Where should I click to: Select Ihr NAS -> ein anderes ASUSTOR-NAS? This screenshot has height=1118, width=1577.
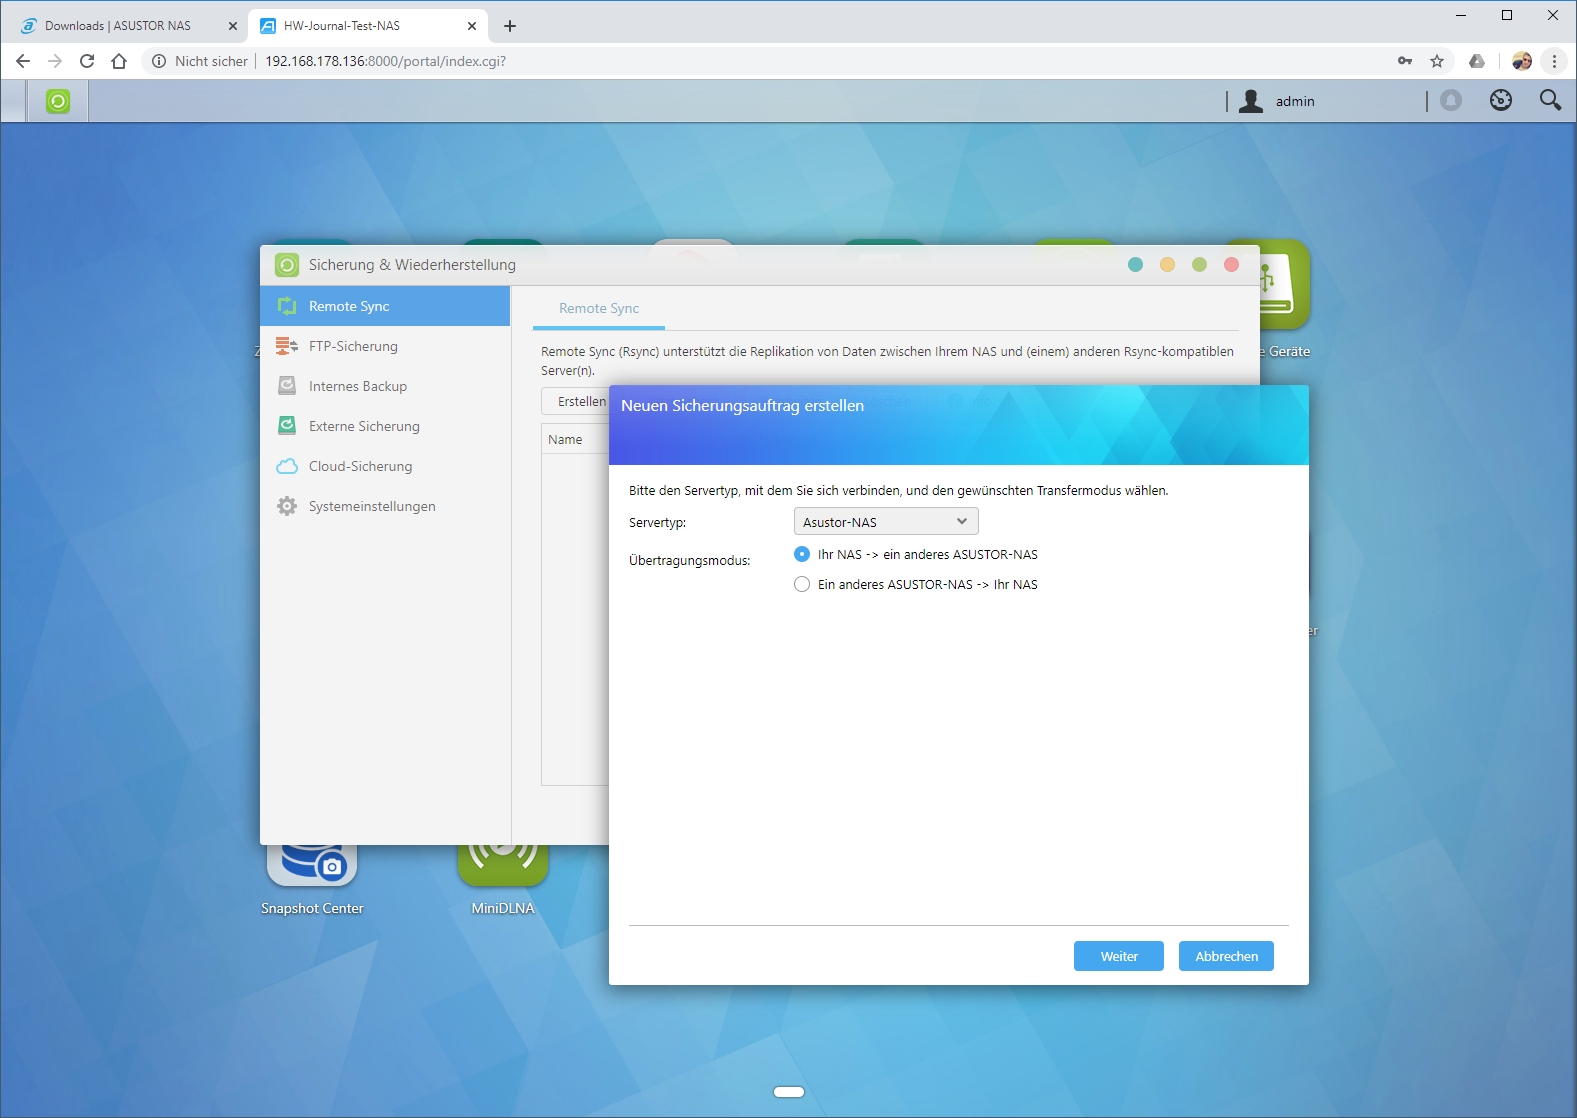coord(802,554)
